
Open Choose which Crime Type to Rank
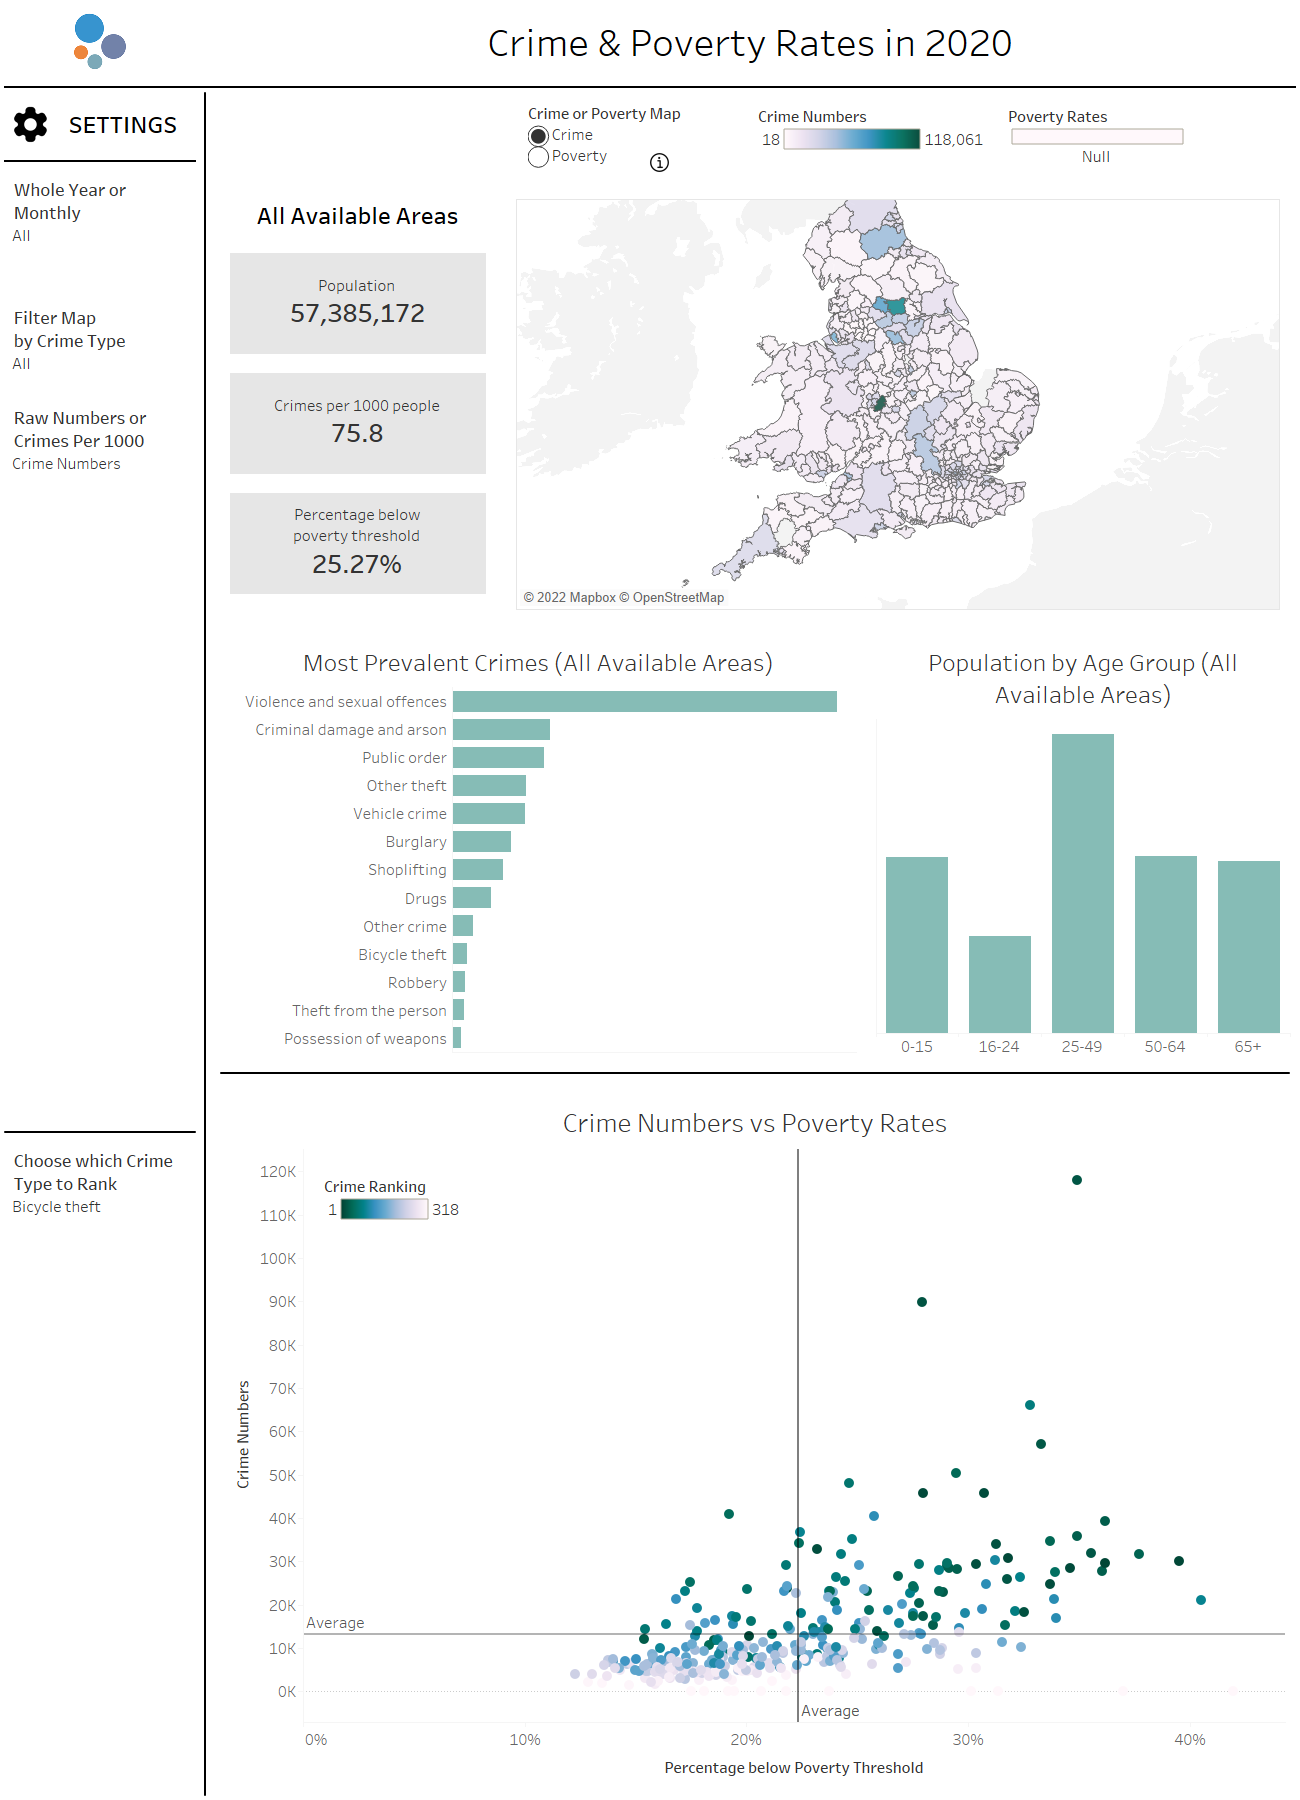(x=92, y=1183)
